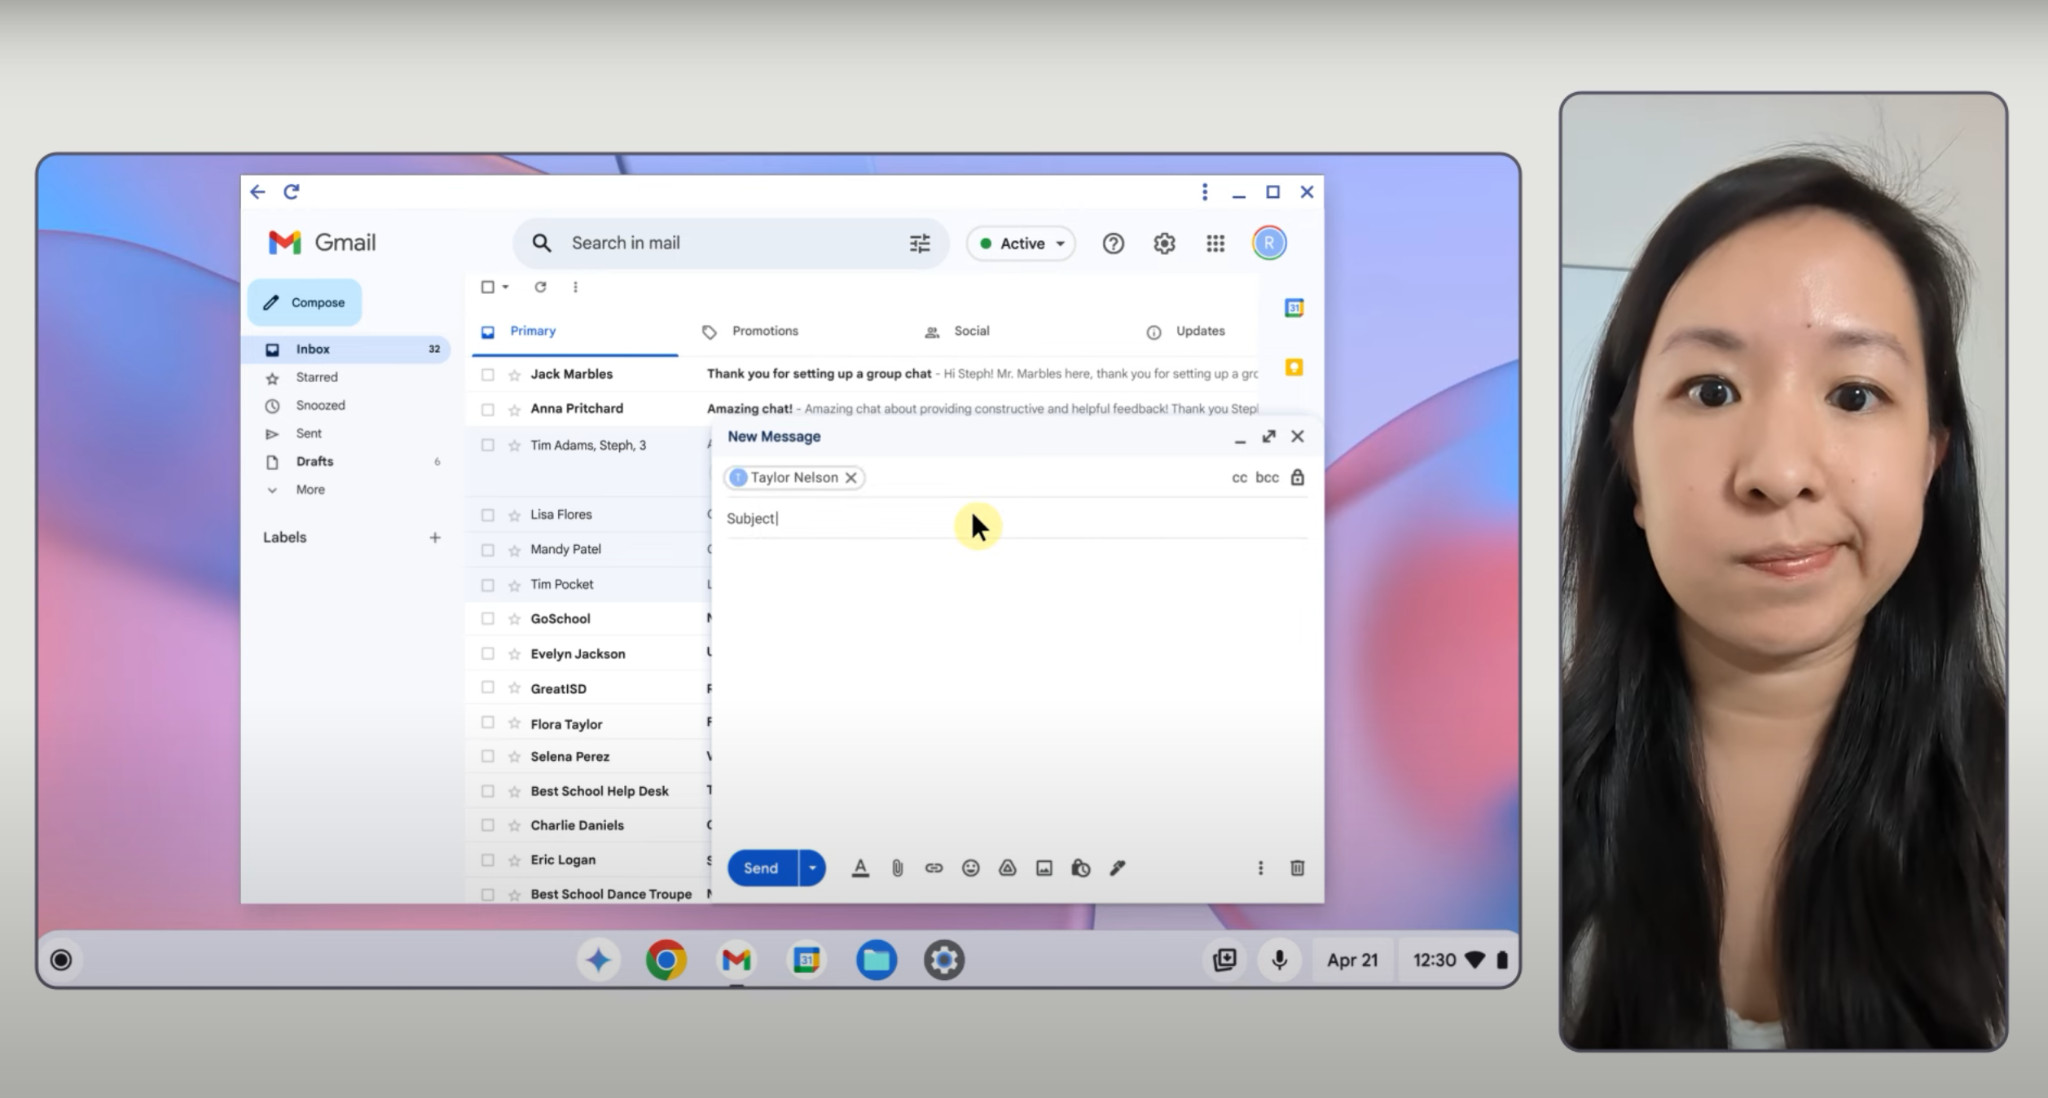Image resolution: width=2048 pixels, height=1098 pixels.
Task: Select the signature icon in compose toolbar
Action: pos(1116,868)
